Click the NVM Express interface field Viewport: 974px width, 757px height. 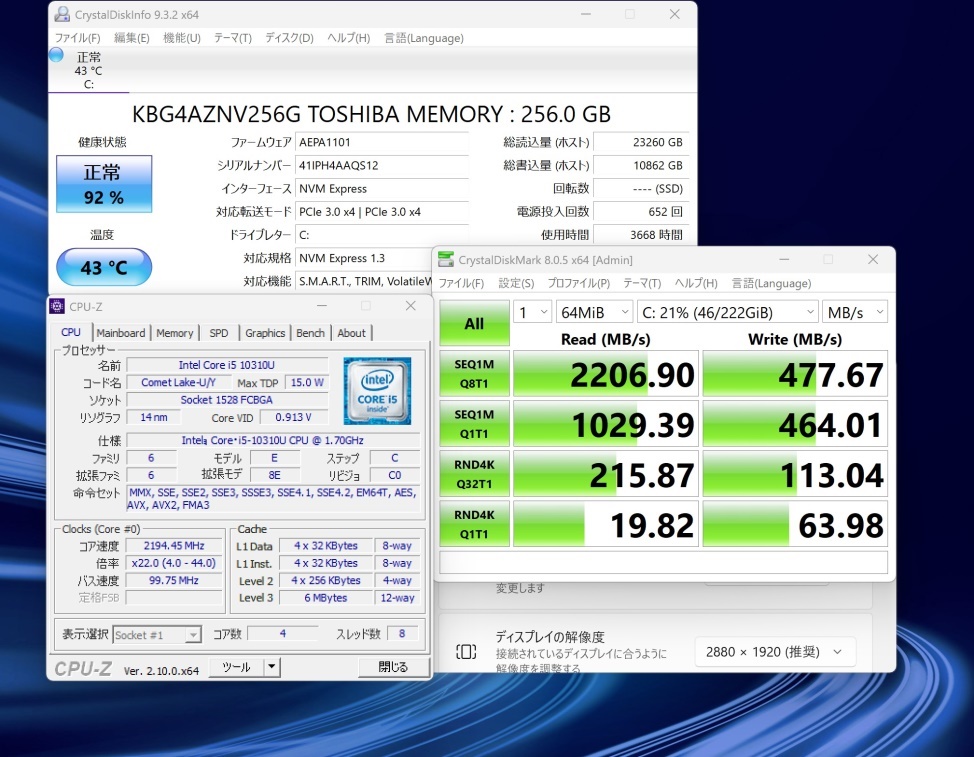381,189
